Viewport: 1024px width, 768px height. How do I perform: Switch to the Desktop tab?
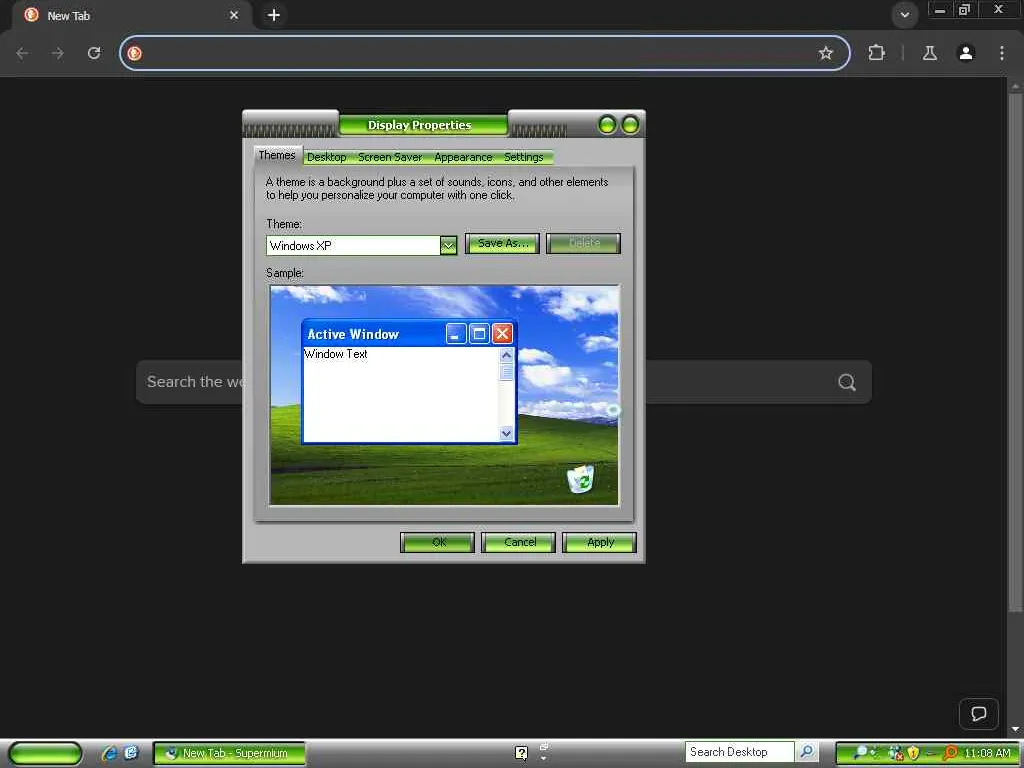(x=327, y=157)
